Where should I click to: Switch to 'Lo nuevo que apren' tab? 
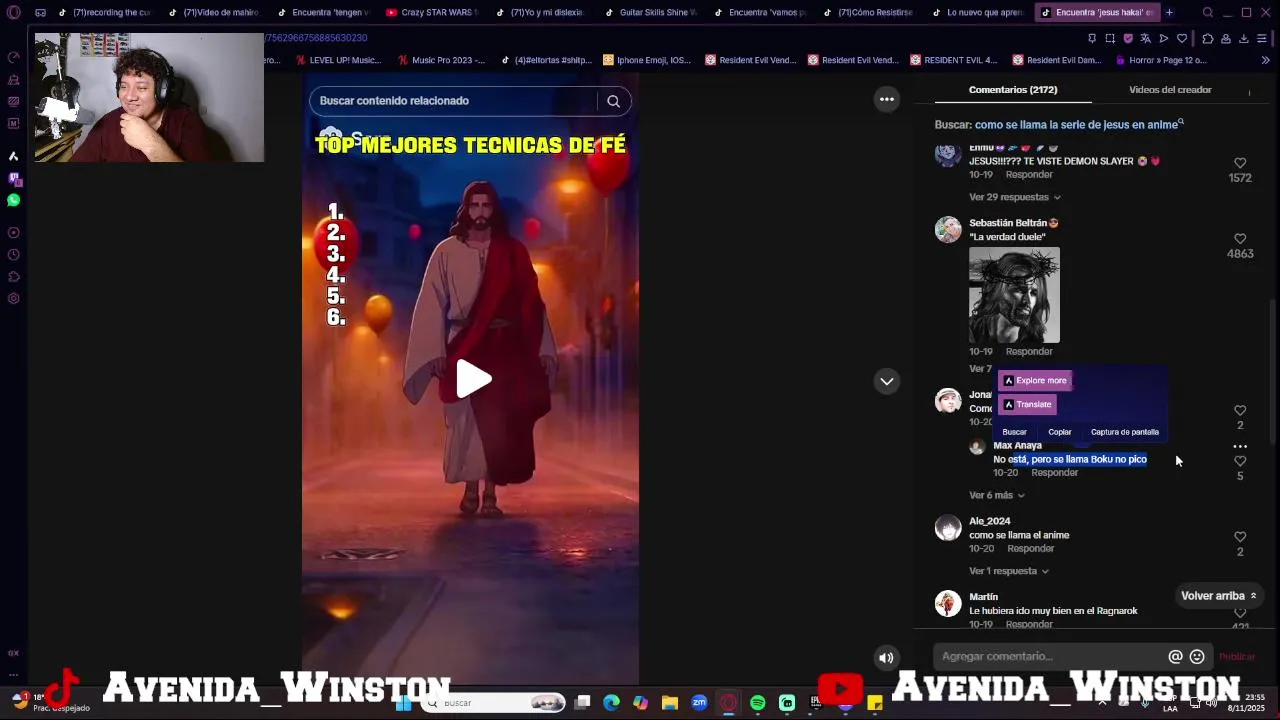[x=978, y=13]
